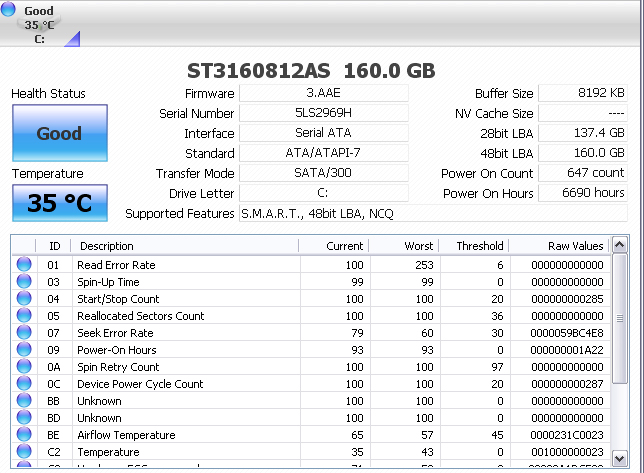Click the ID column header

tap(54, 246)
